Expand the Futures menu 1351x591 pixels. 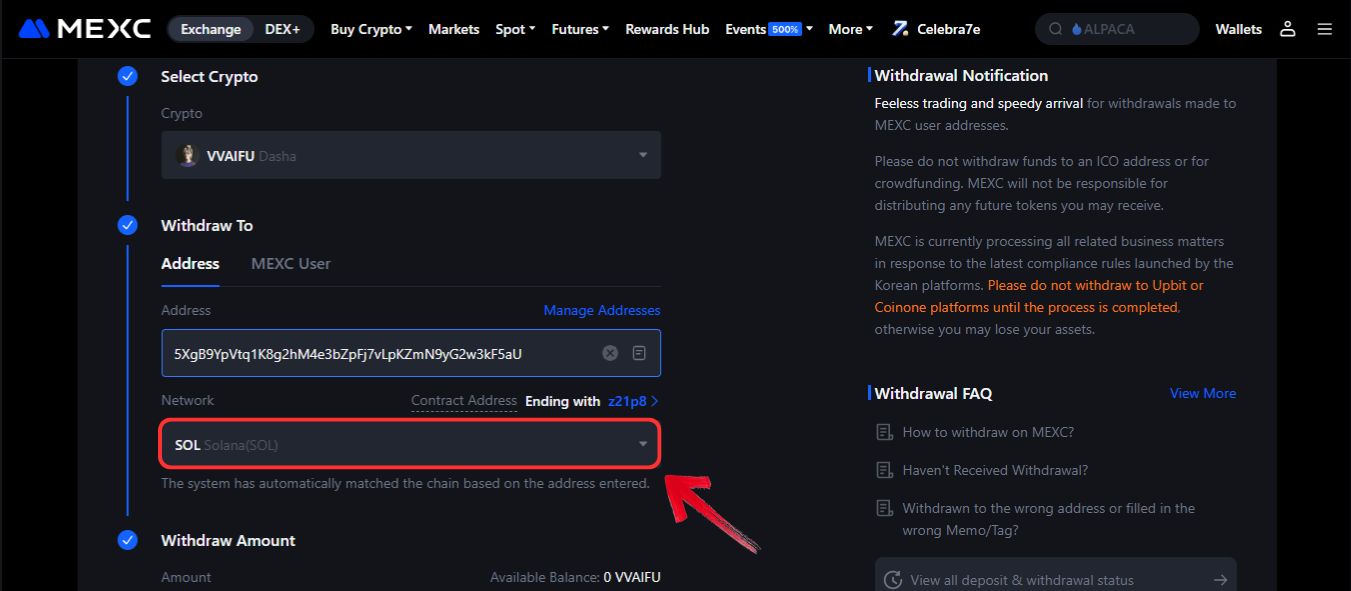[x=580, y=29]
